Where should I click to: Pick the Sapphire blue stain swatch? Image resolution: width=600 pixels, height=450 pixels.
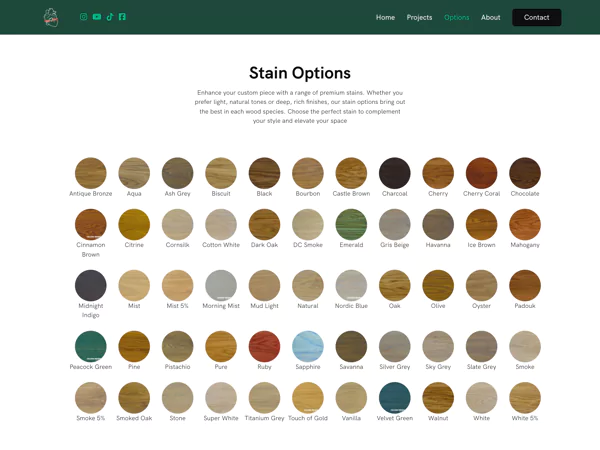(308, 346)
